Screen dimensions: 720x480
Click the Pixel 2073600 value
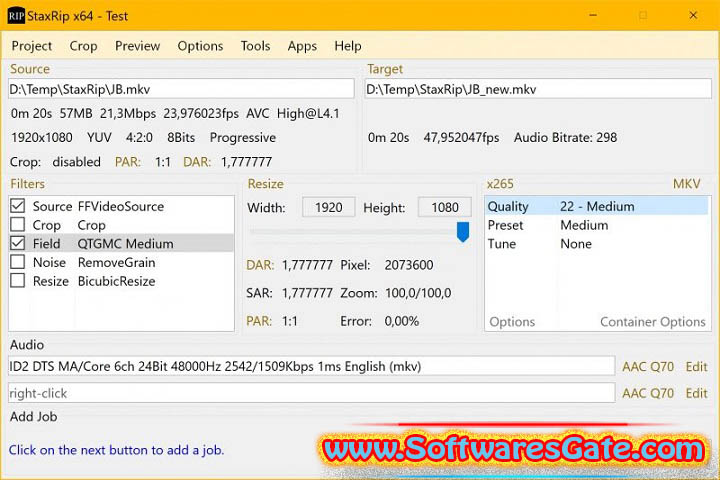(x=409, y=265)
